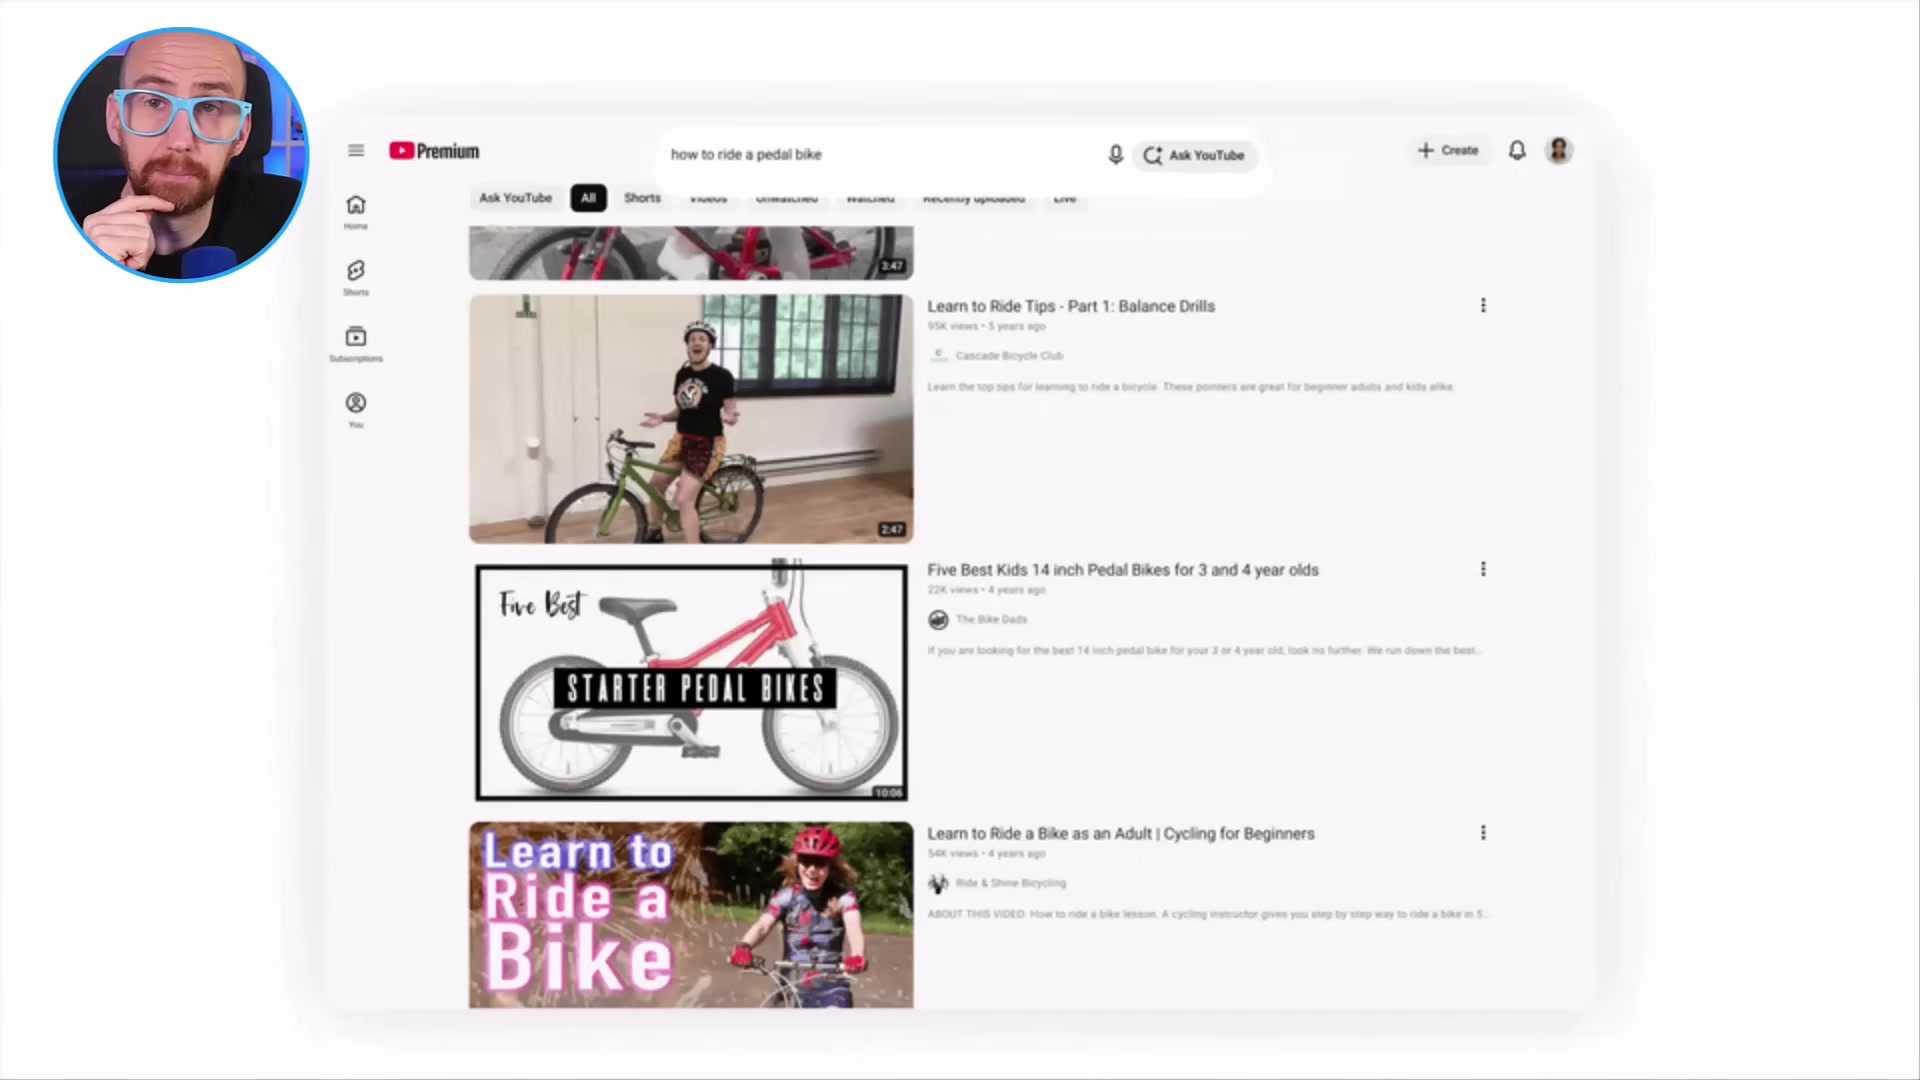Click the Cascade Bicycle Club channel avatar
1920x1080 pixels.
click(x=938, y=356)
